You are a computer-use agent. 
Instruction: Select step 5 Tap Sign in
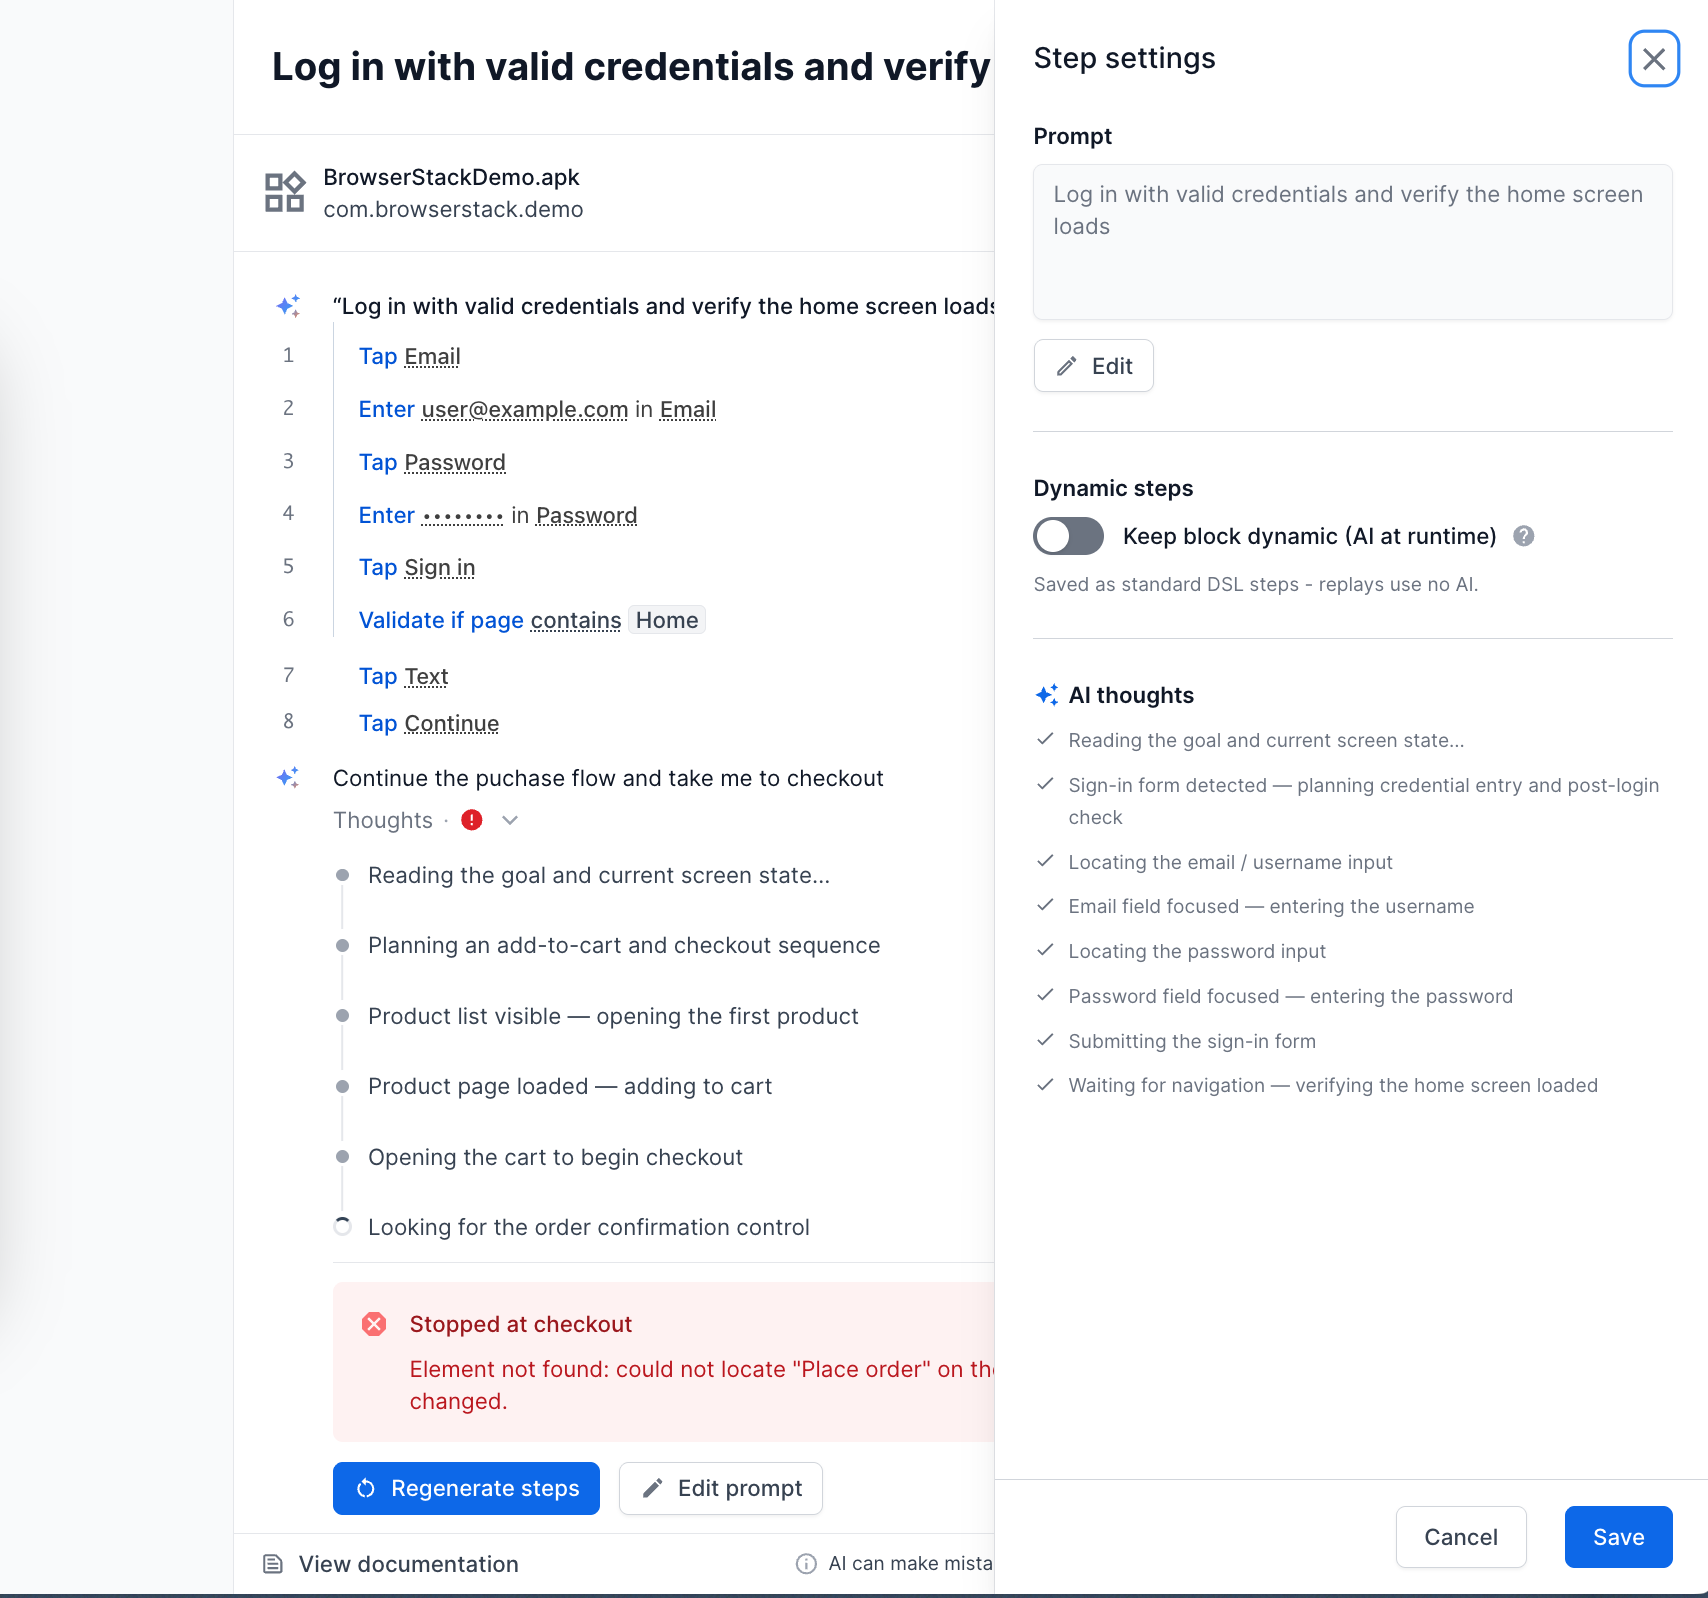click(x=417, y=568)
